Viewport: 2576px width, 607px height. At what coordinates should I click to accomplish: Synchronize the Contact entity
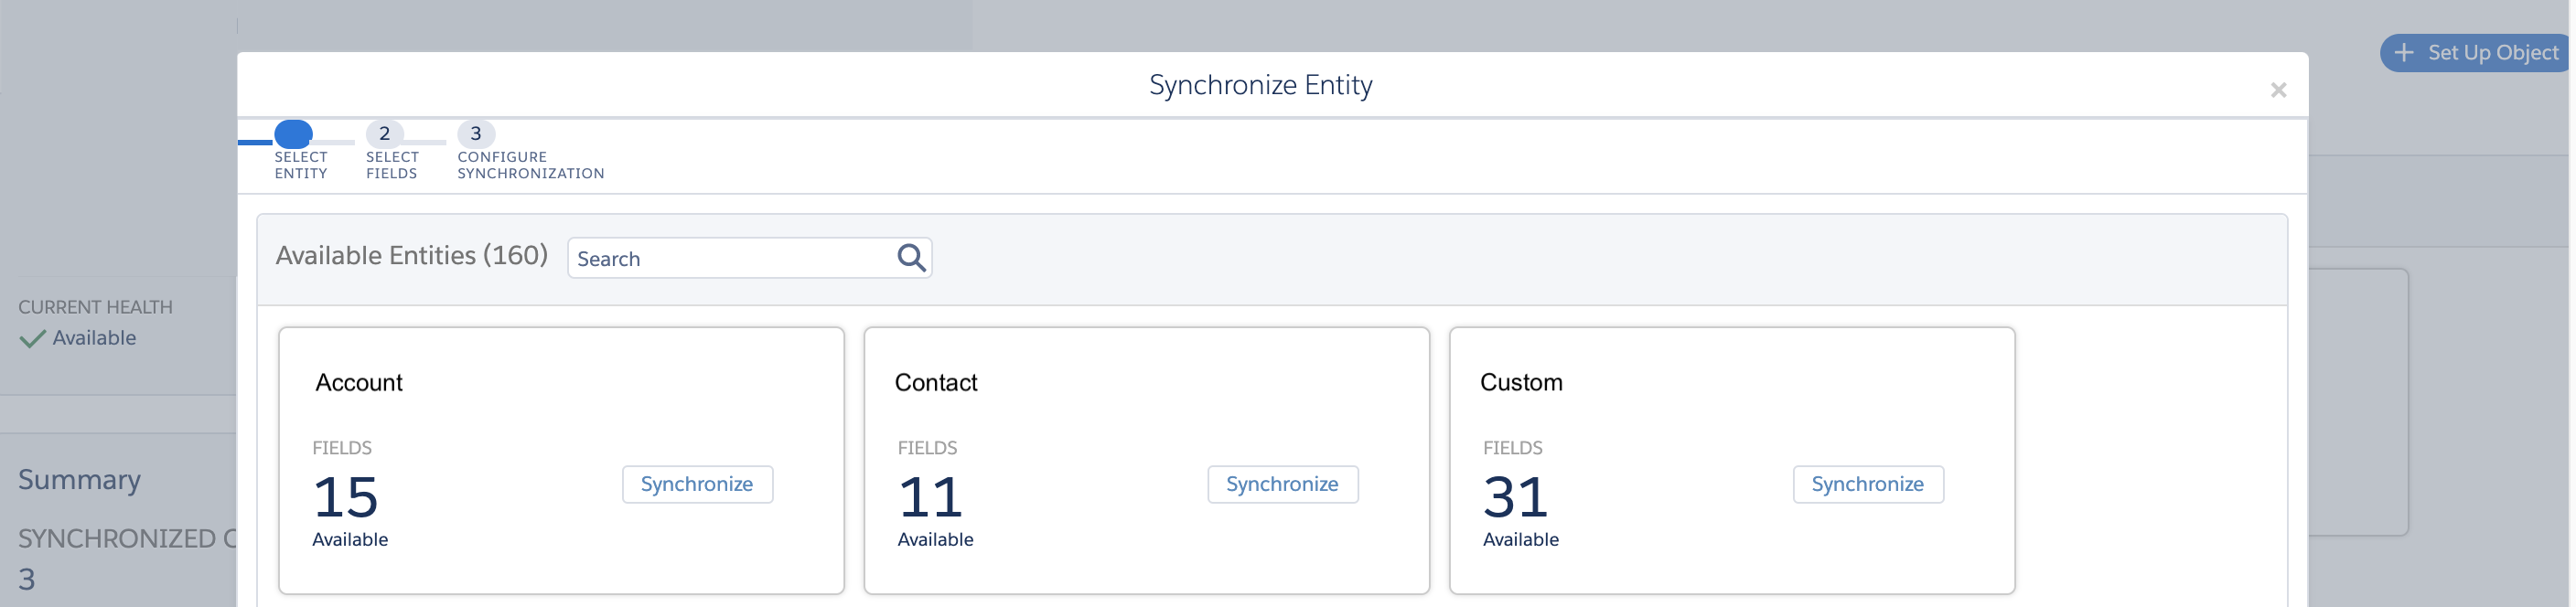coord(1282,485)
